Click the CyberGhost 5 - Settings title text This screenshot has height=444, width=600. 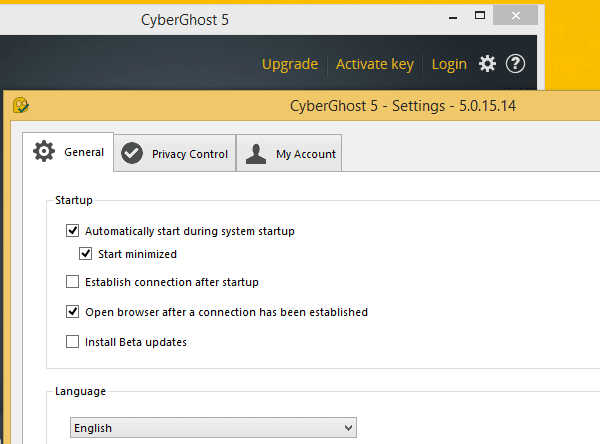(403, 106)
